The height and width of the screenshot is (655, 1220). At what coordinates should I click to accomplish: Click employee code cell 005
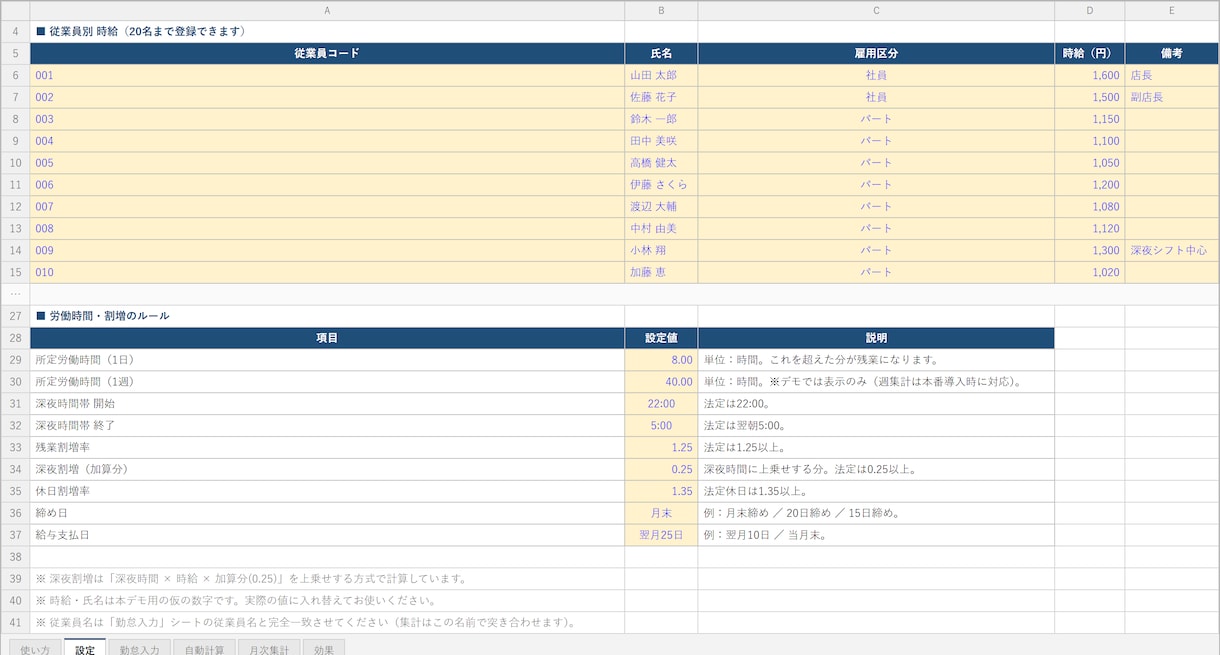(327, 163)
